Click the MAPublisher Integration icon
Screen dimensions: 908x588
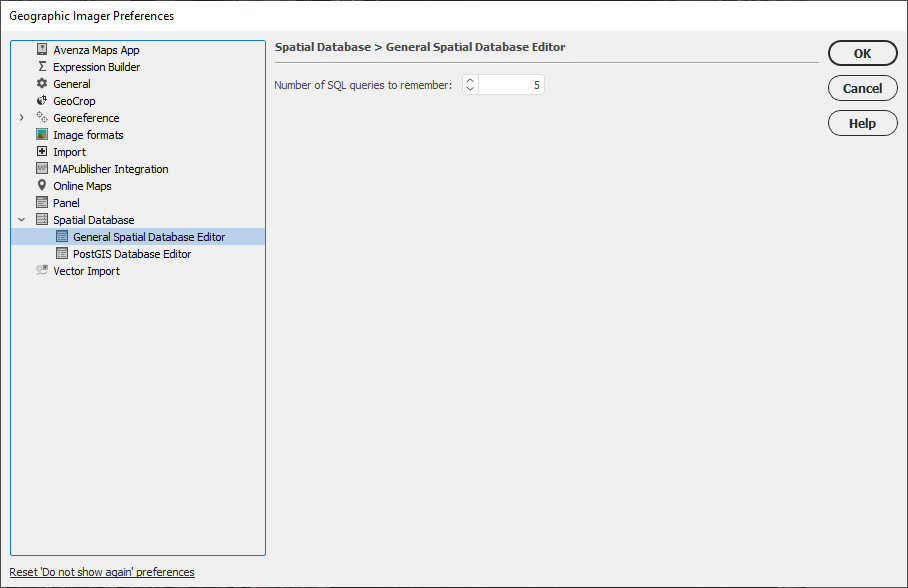tap(42, 169)
